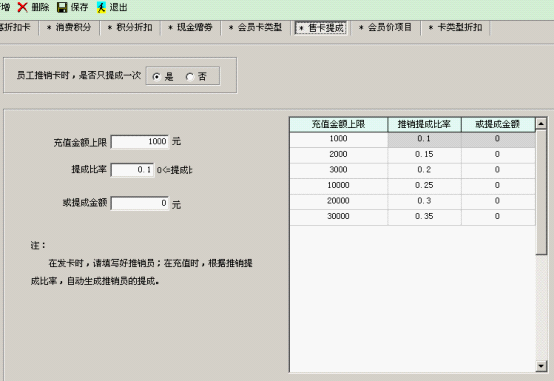Click commission amount cell in 10000 row

[498, 186]
